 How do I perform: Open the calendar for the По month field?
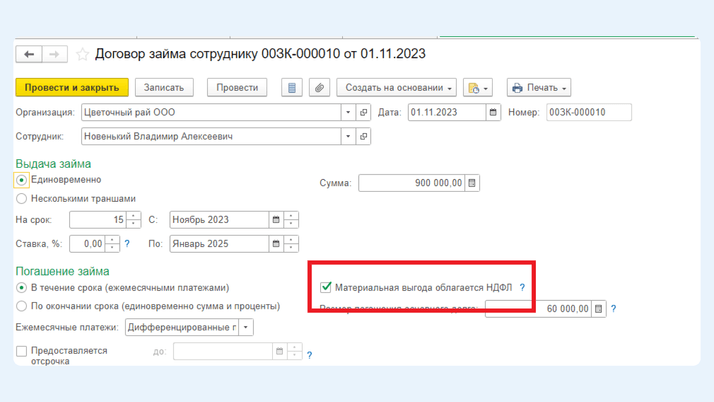pyautogui.click(x=275, y=244)
